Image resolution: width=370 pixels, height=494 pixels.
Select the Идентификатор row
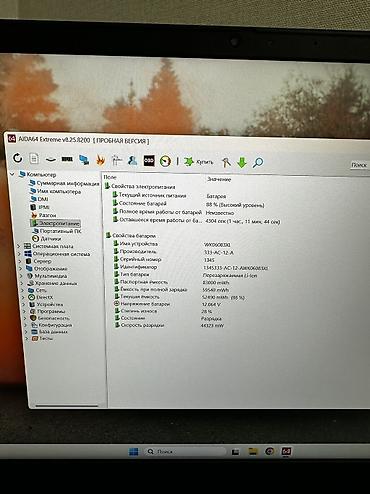point(138,267)
